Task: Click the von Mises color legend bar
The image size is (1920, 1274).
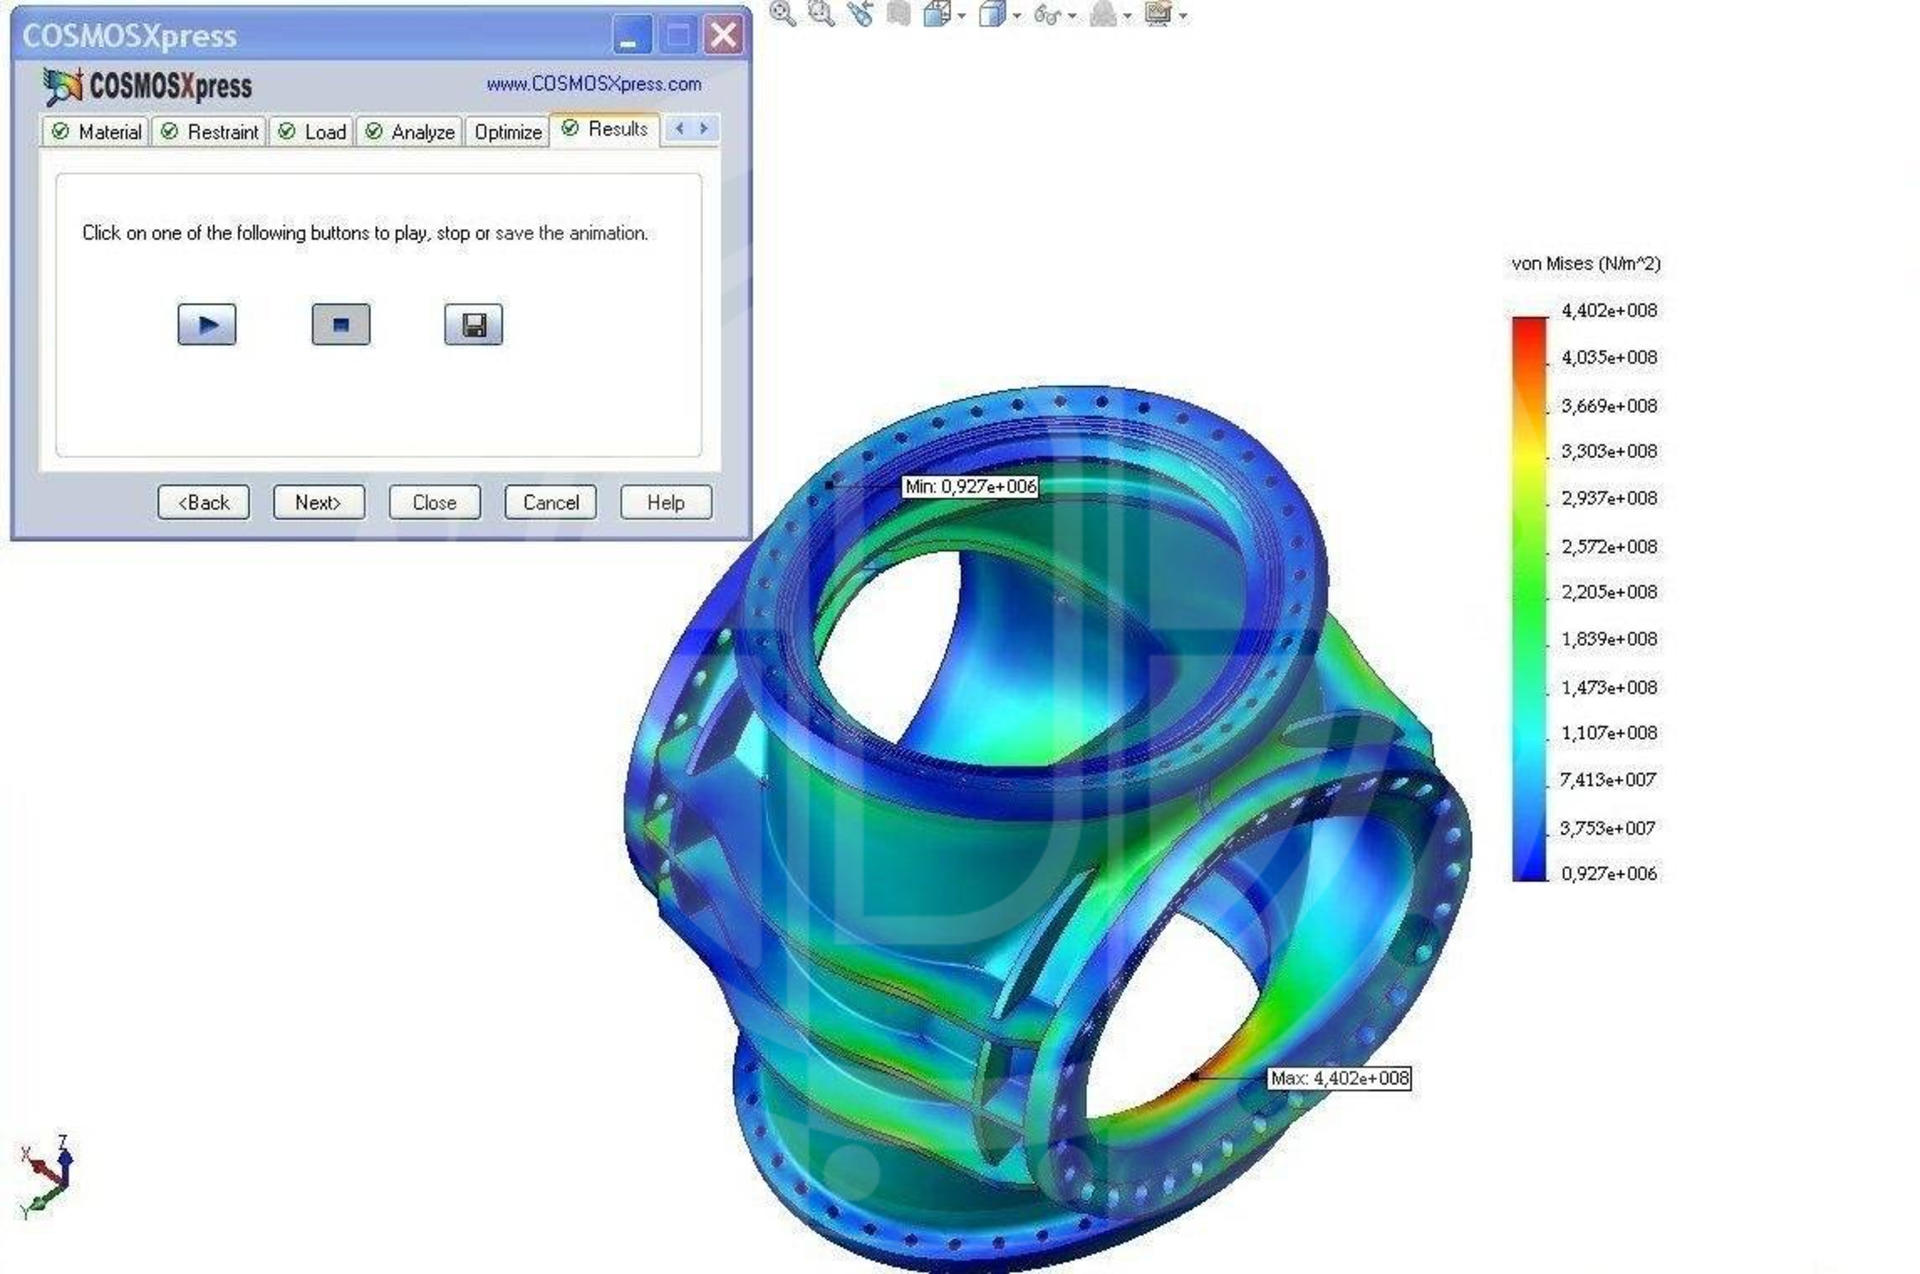Action: 1529,598
